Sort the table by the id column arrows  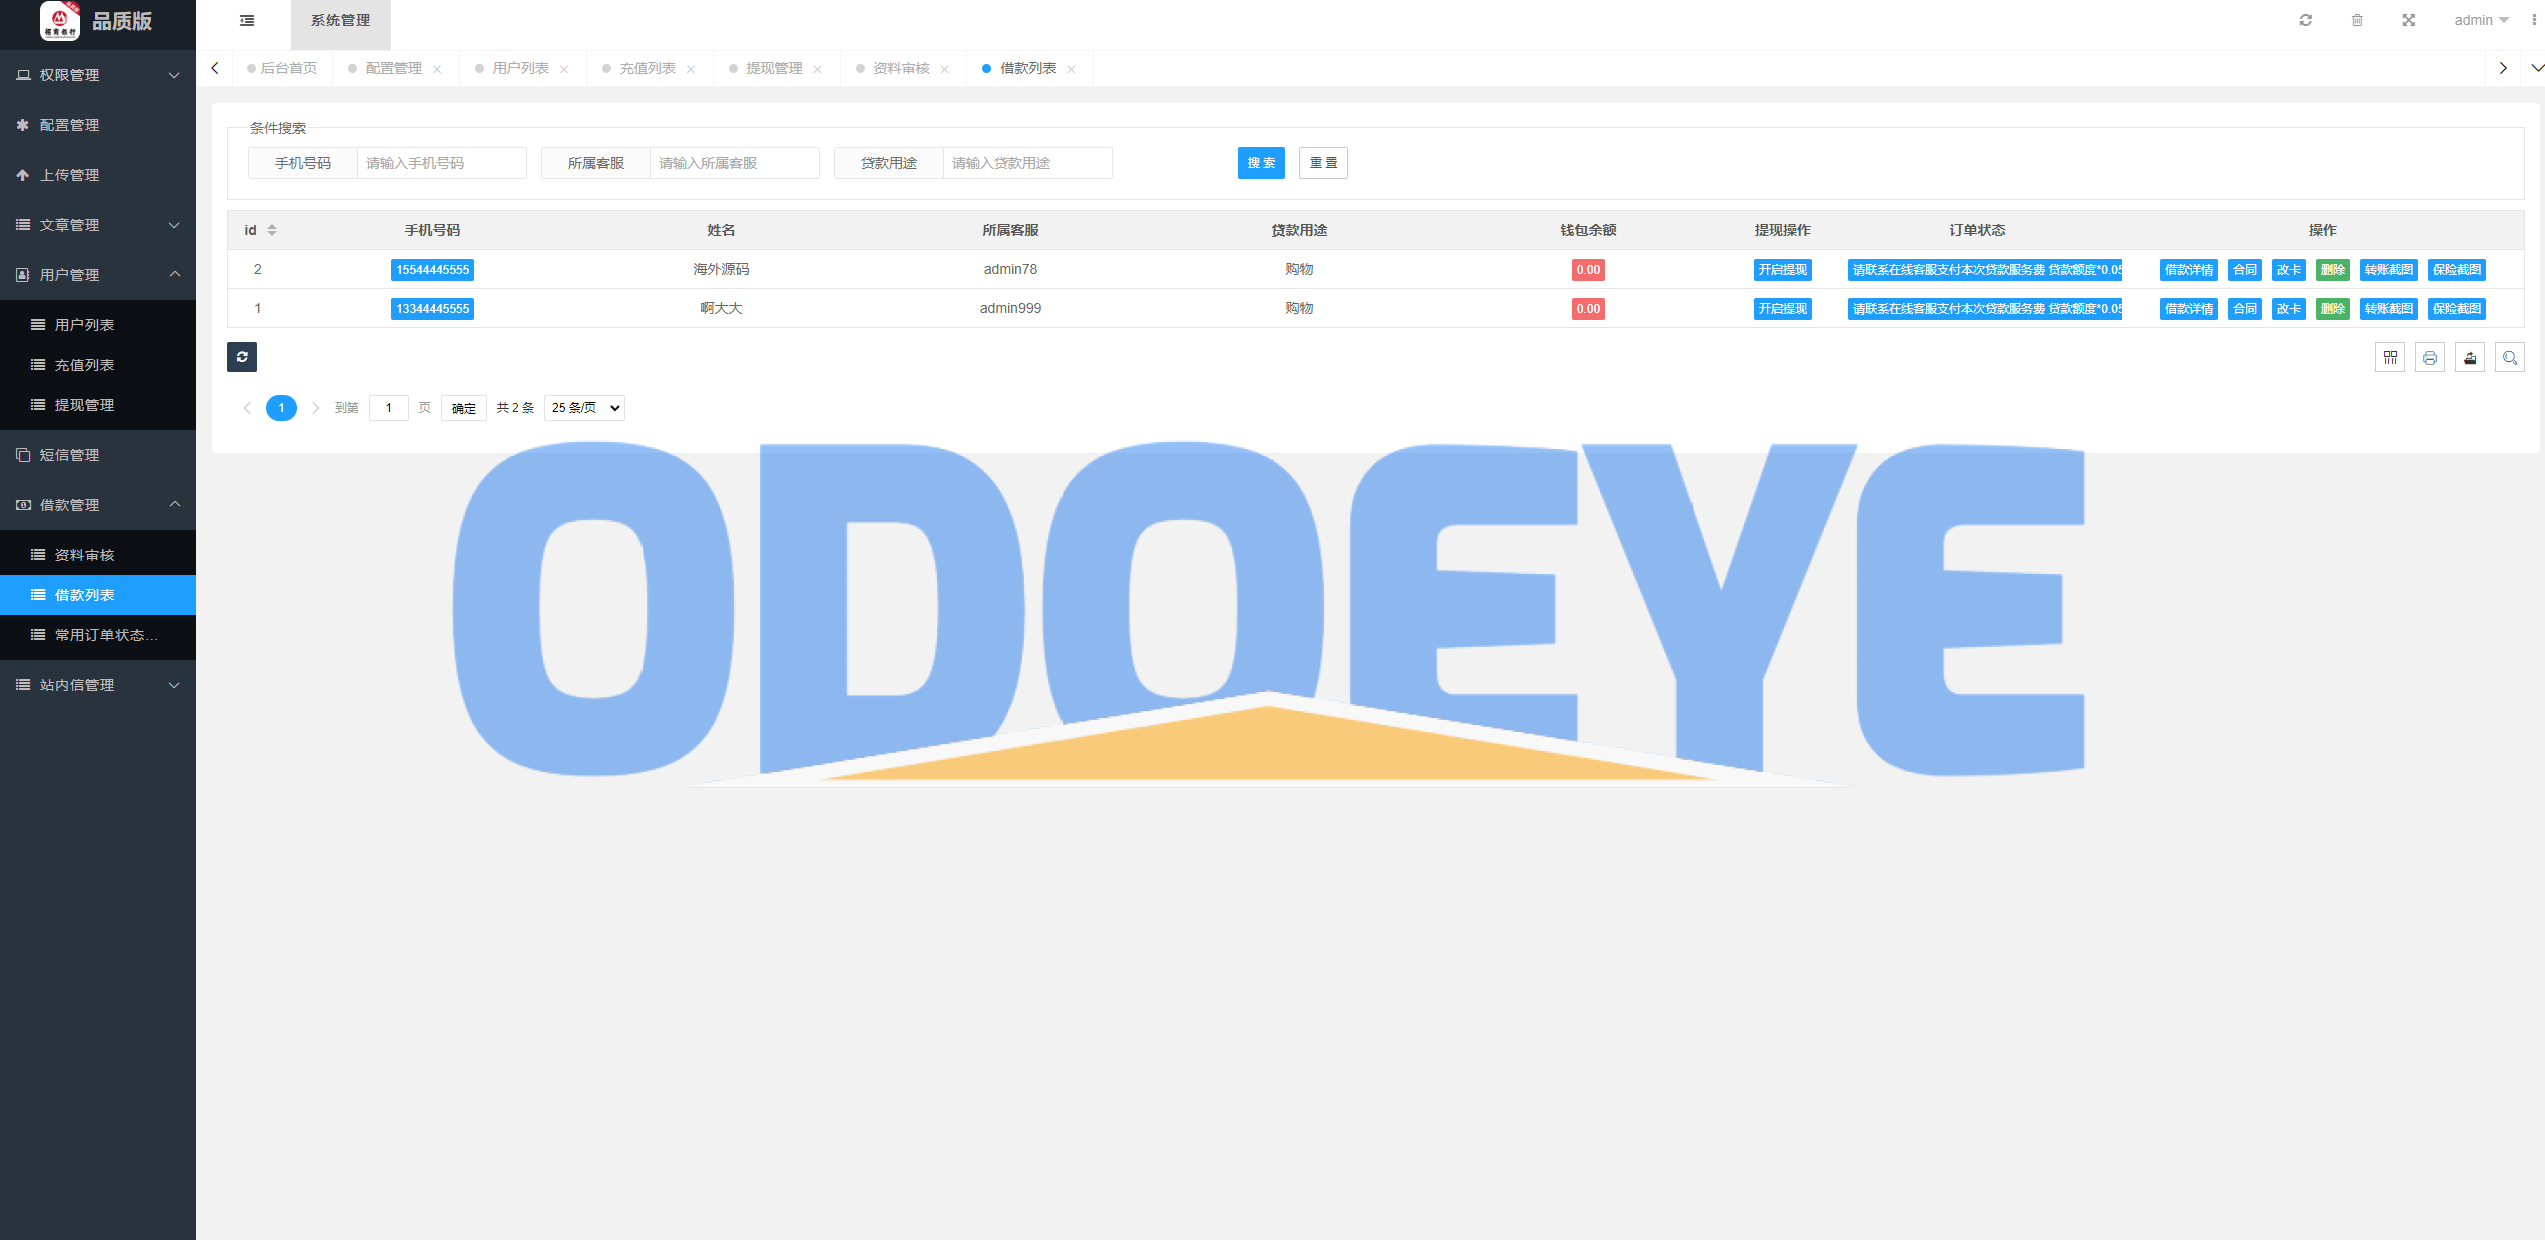pyautogui.click(x=272, y=230)
